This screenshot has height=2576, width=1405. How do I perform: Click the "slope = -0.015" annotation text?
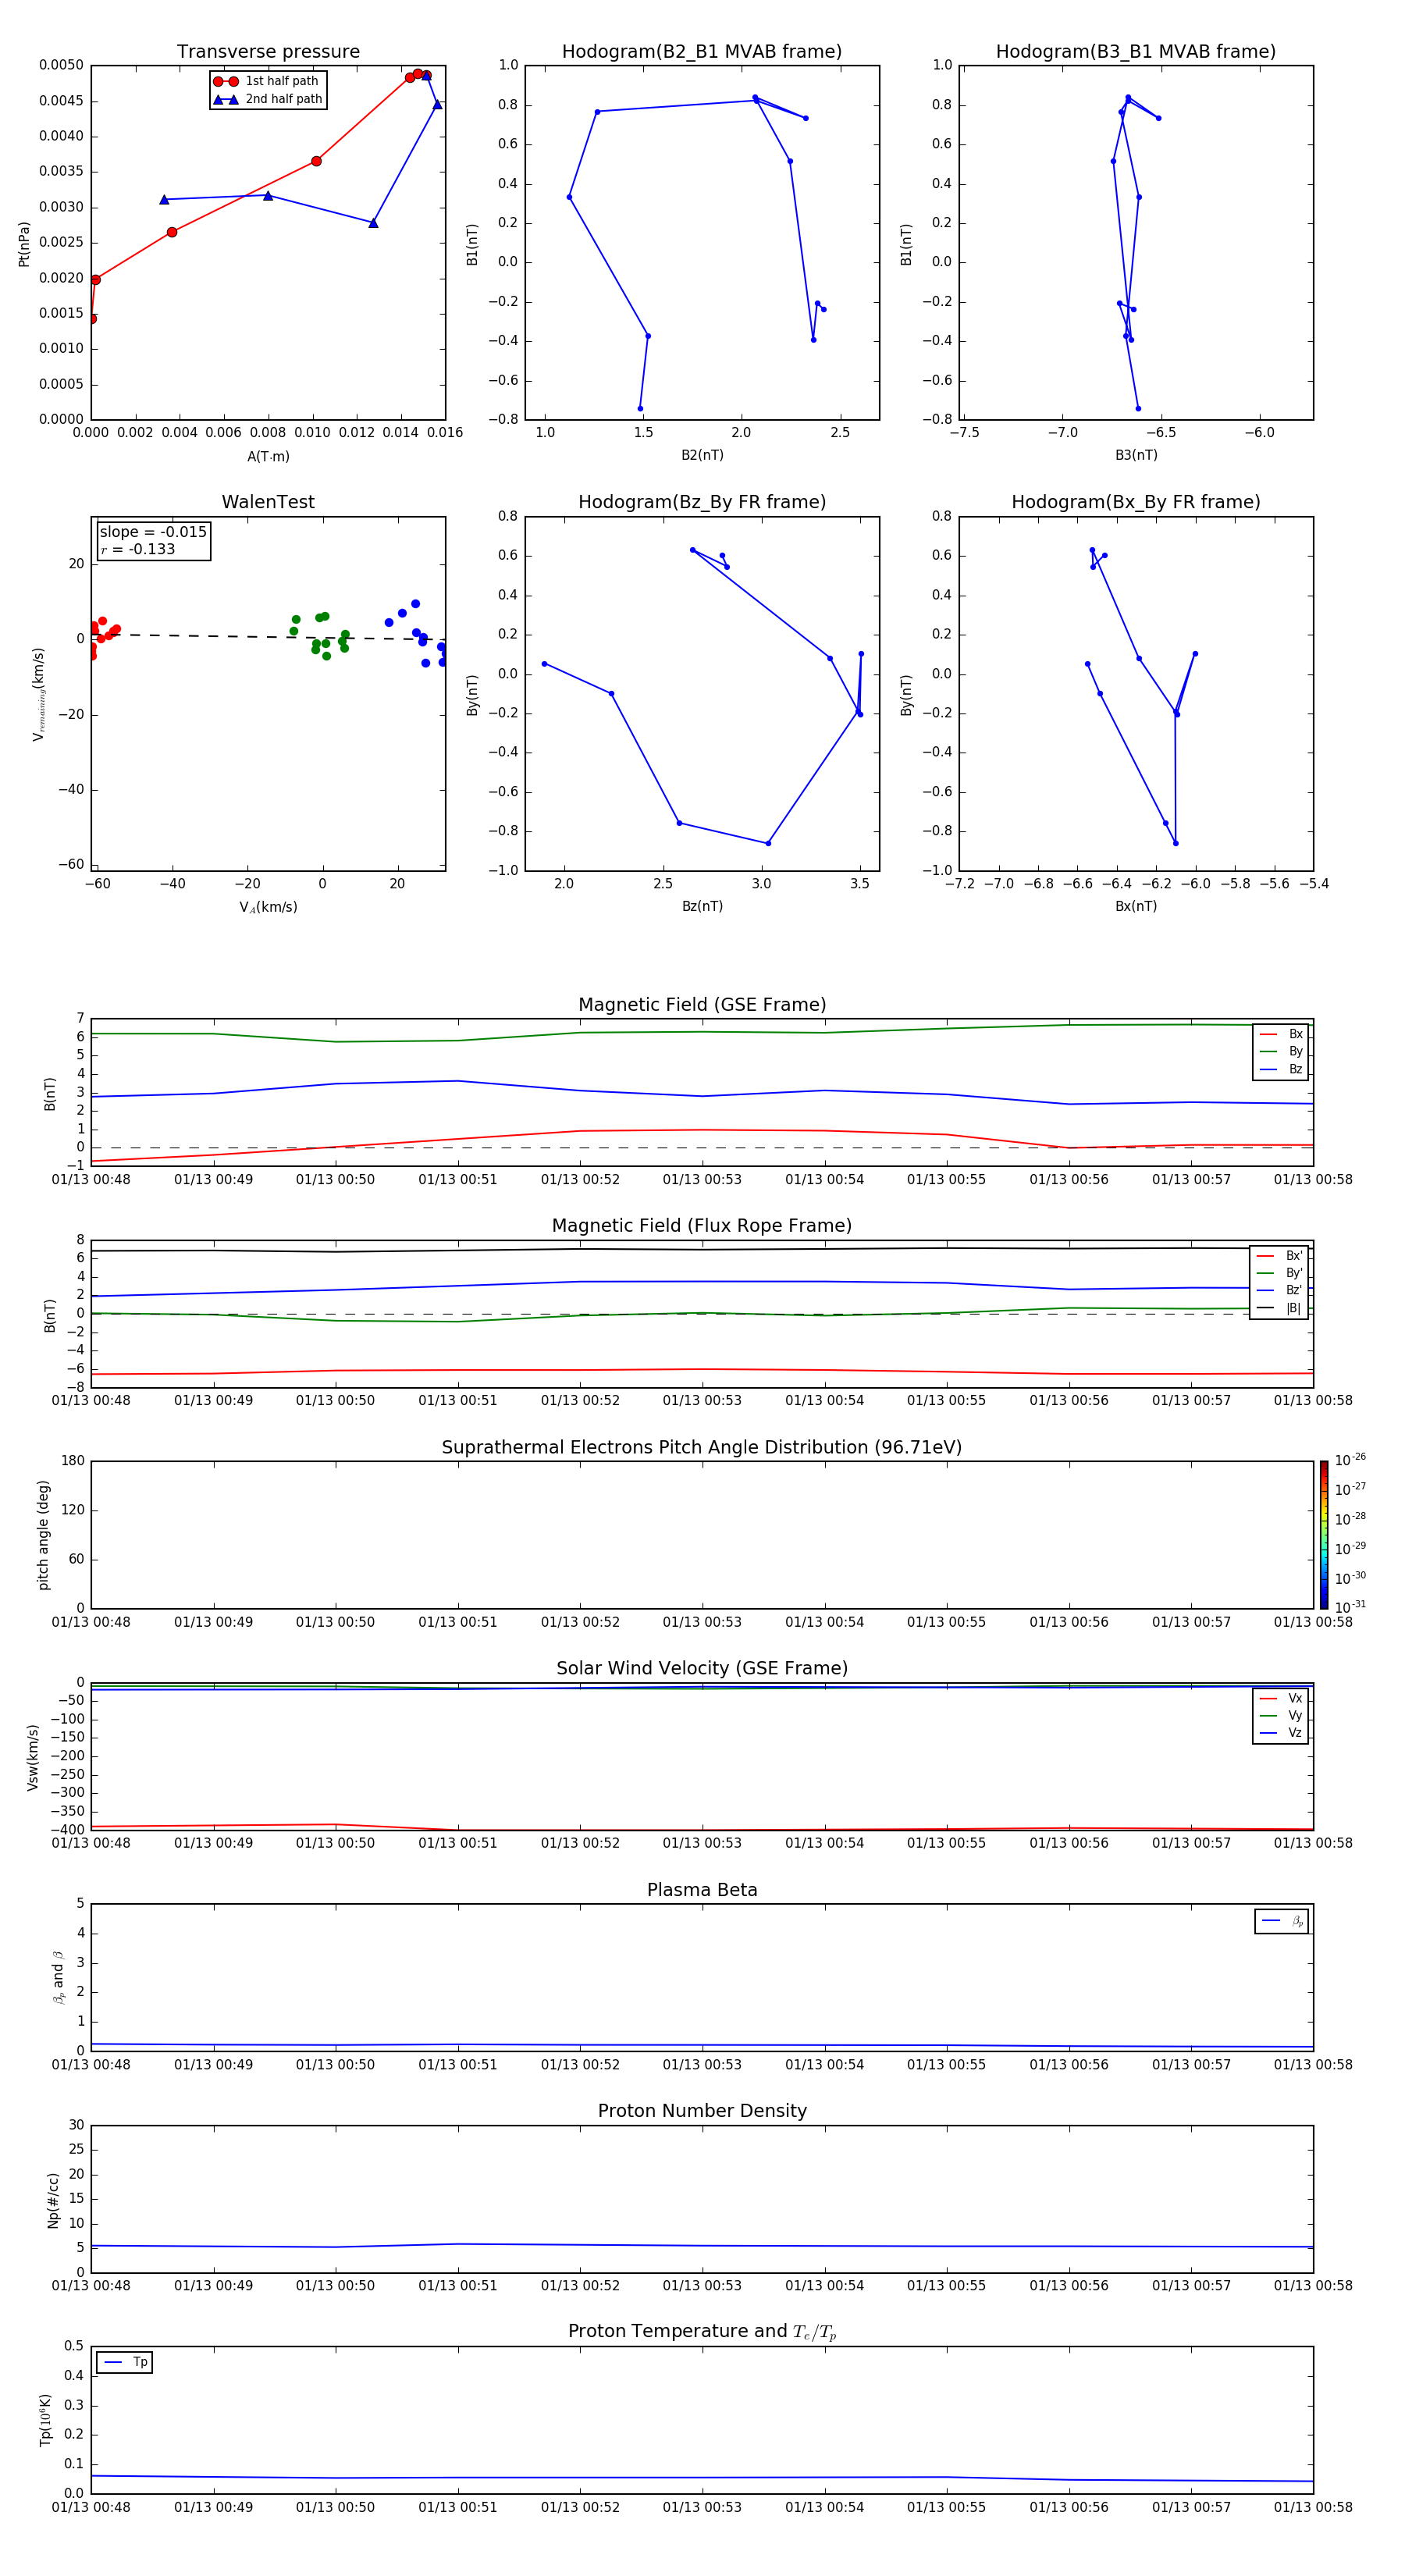point(153,532)
